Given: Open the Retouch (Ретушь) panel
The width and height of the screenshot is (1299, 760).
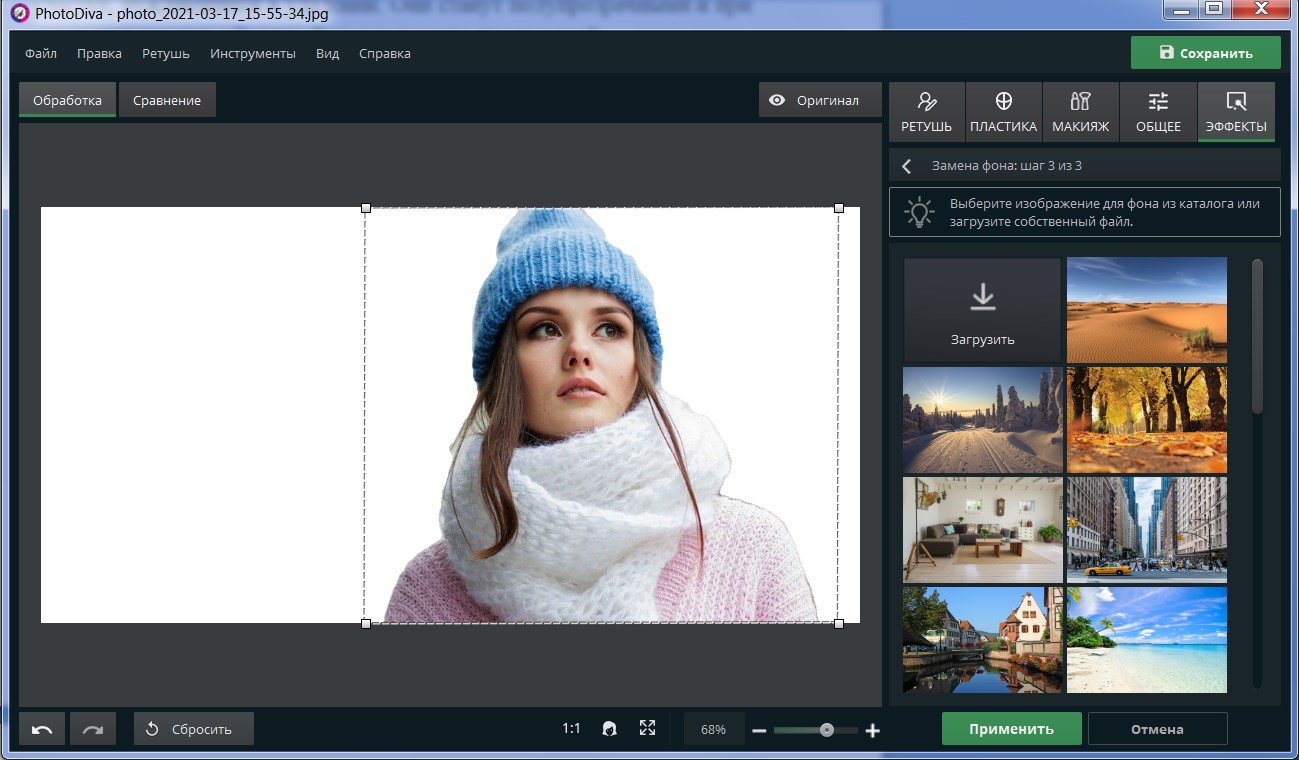Looking at the screenshot, I should coord(926,112).
